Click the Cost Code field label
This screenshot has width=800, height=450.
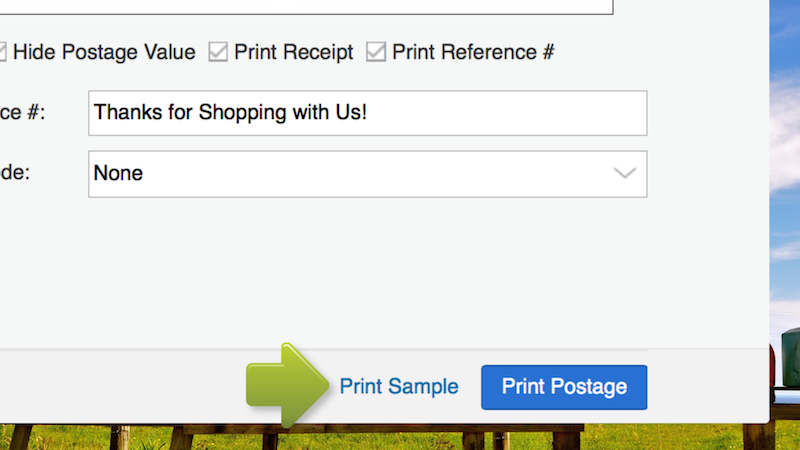[x=15, y=173]
